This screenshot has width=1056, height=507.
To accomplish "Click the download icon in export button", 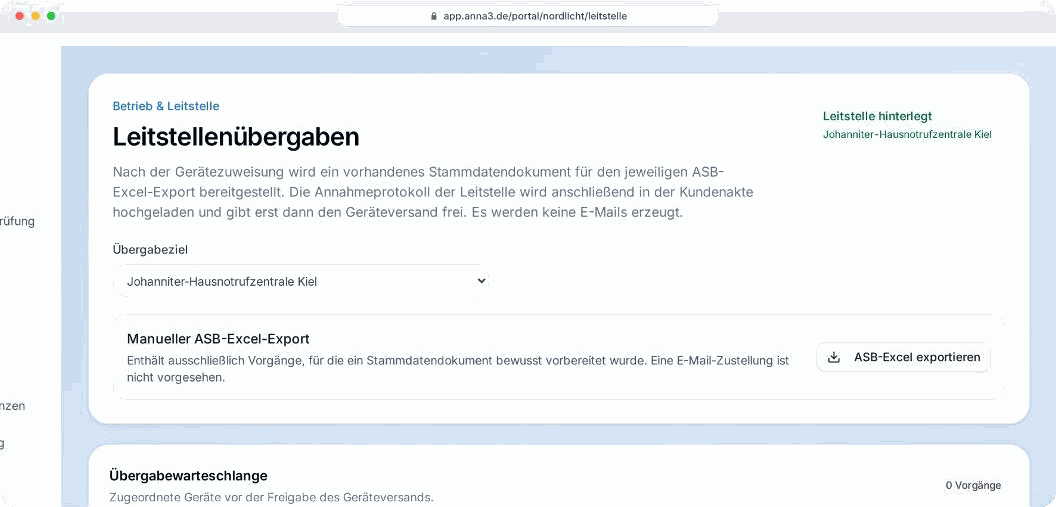I will click(834, 358).
